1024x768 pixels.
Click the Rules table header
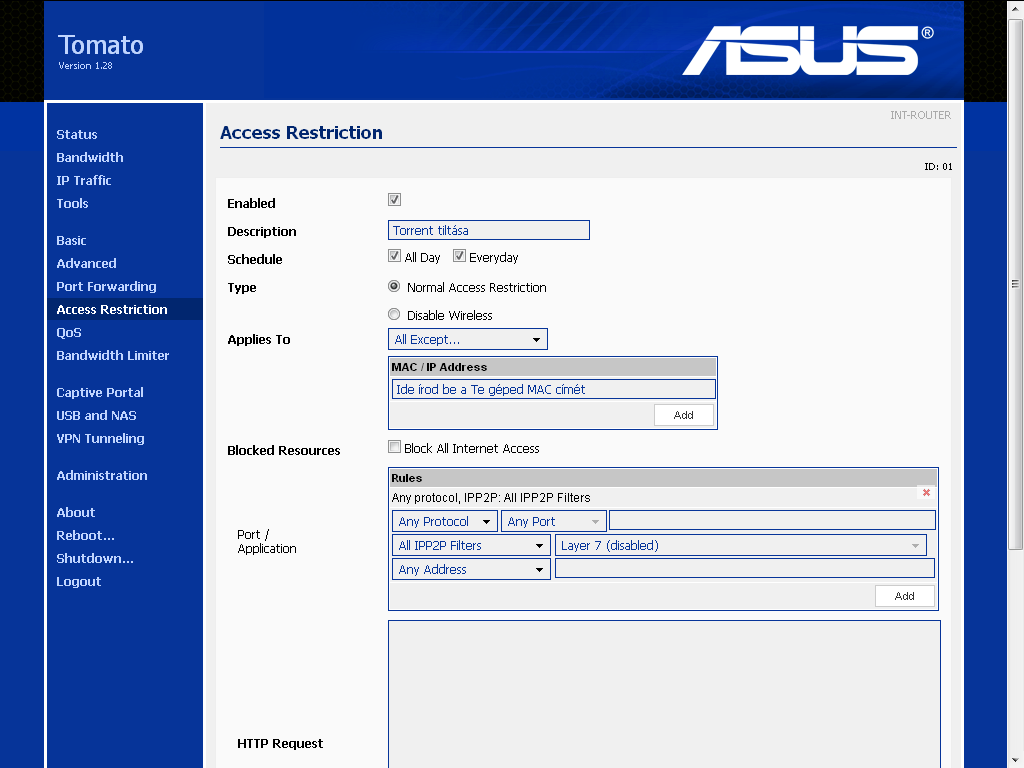coord(664,478)
